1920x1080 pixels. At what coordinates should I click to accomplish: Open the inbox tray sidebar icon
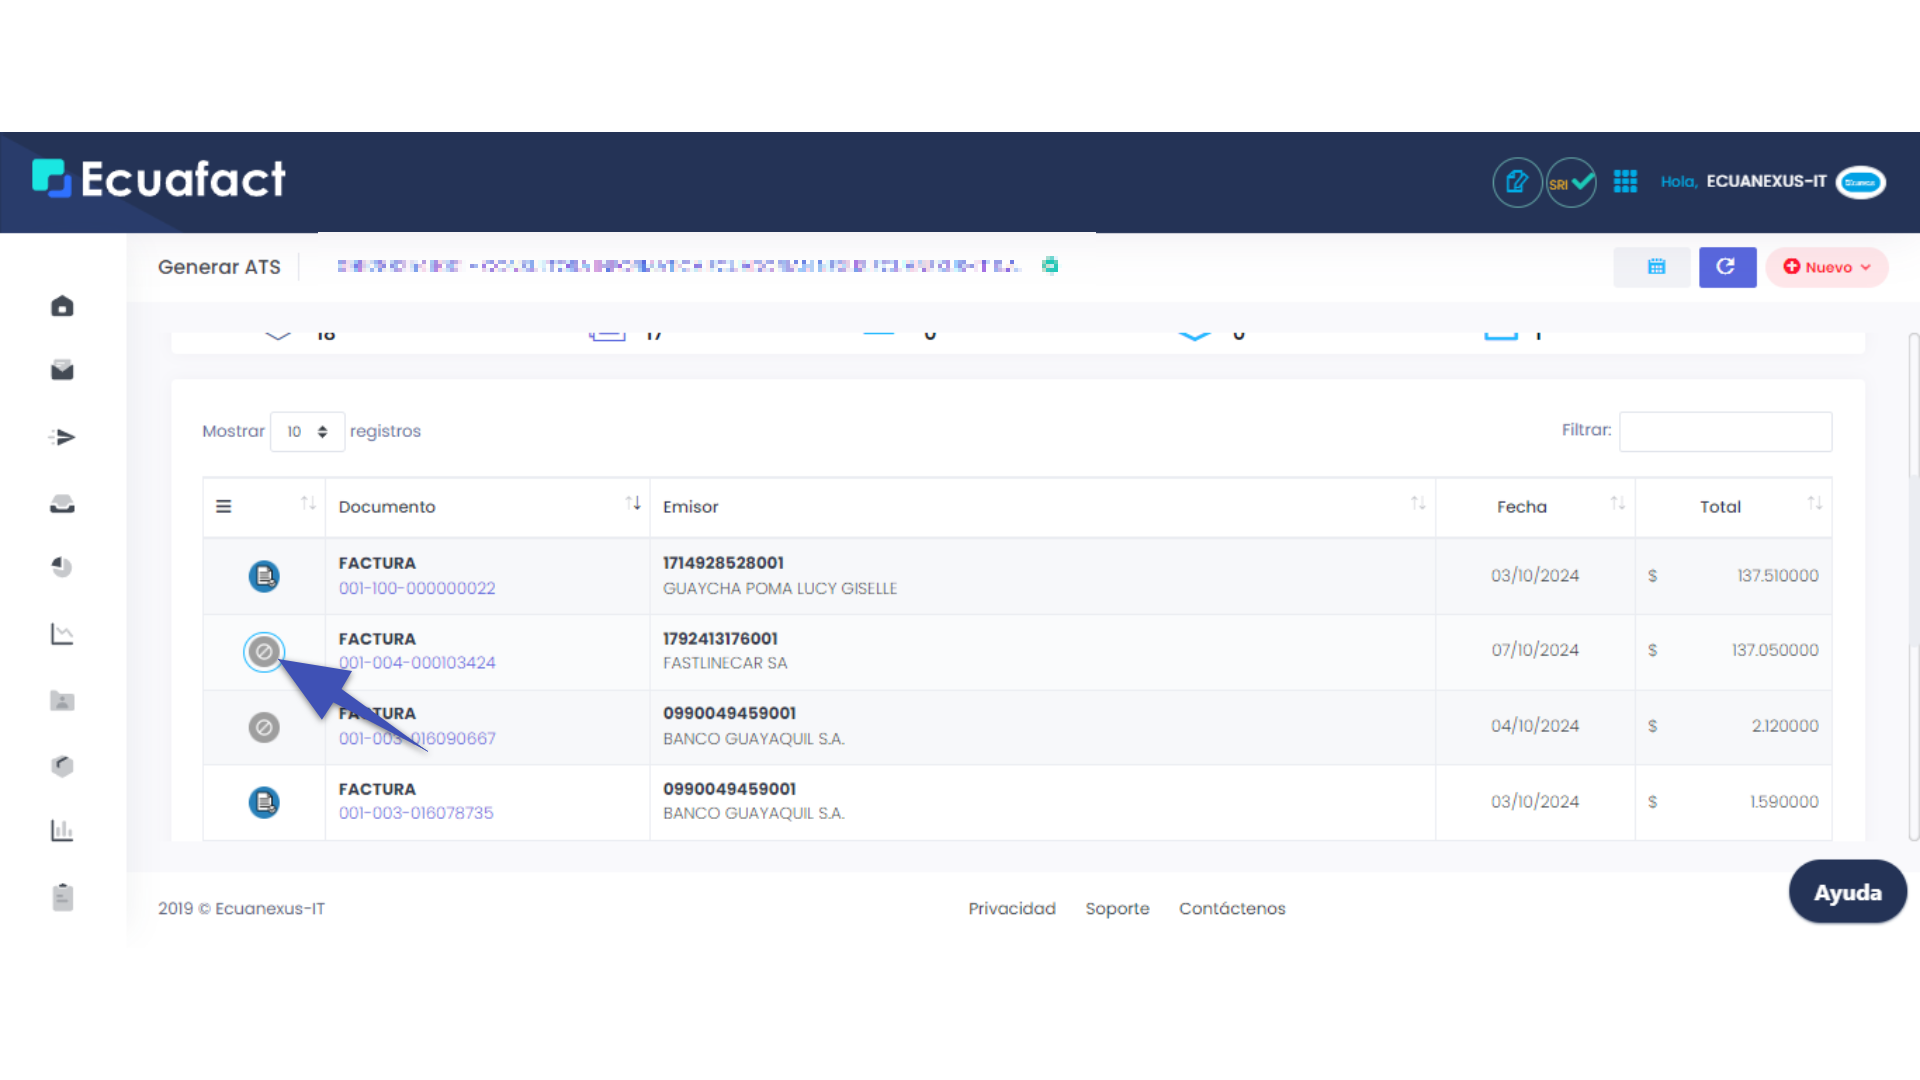pyautogui.click(x=62, y=504)
